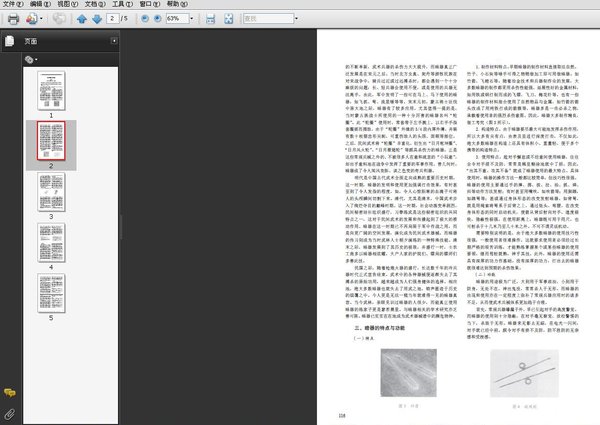Go to next page with the down arrow
The height and width of the screenshot is (425, 600).
[x=97, y=19]
